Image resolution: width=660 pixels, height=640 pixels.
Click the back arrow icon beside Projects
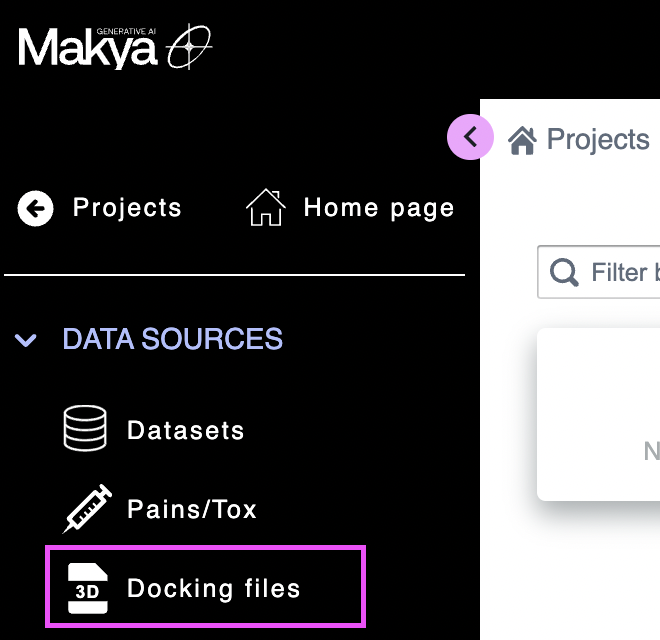tap(35, 209)
